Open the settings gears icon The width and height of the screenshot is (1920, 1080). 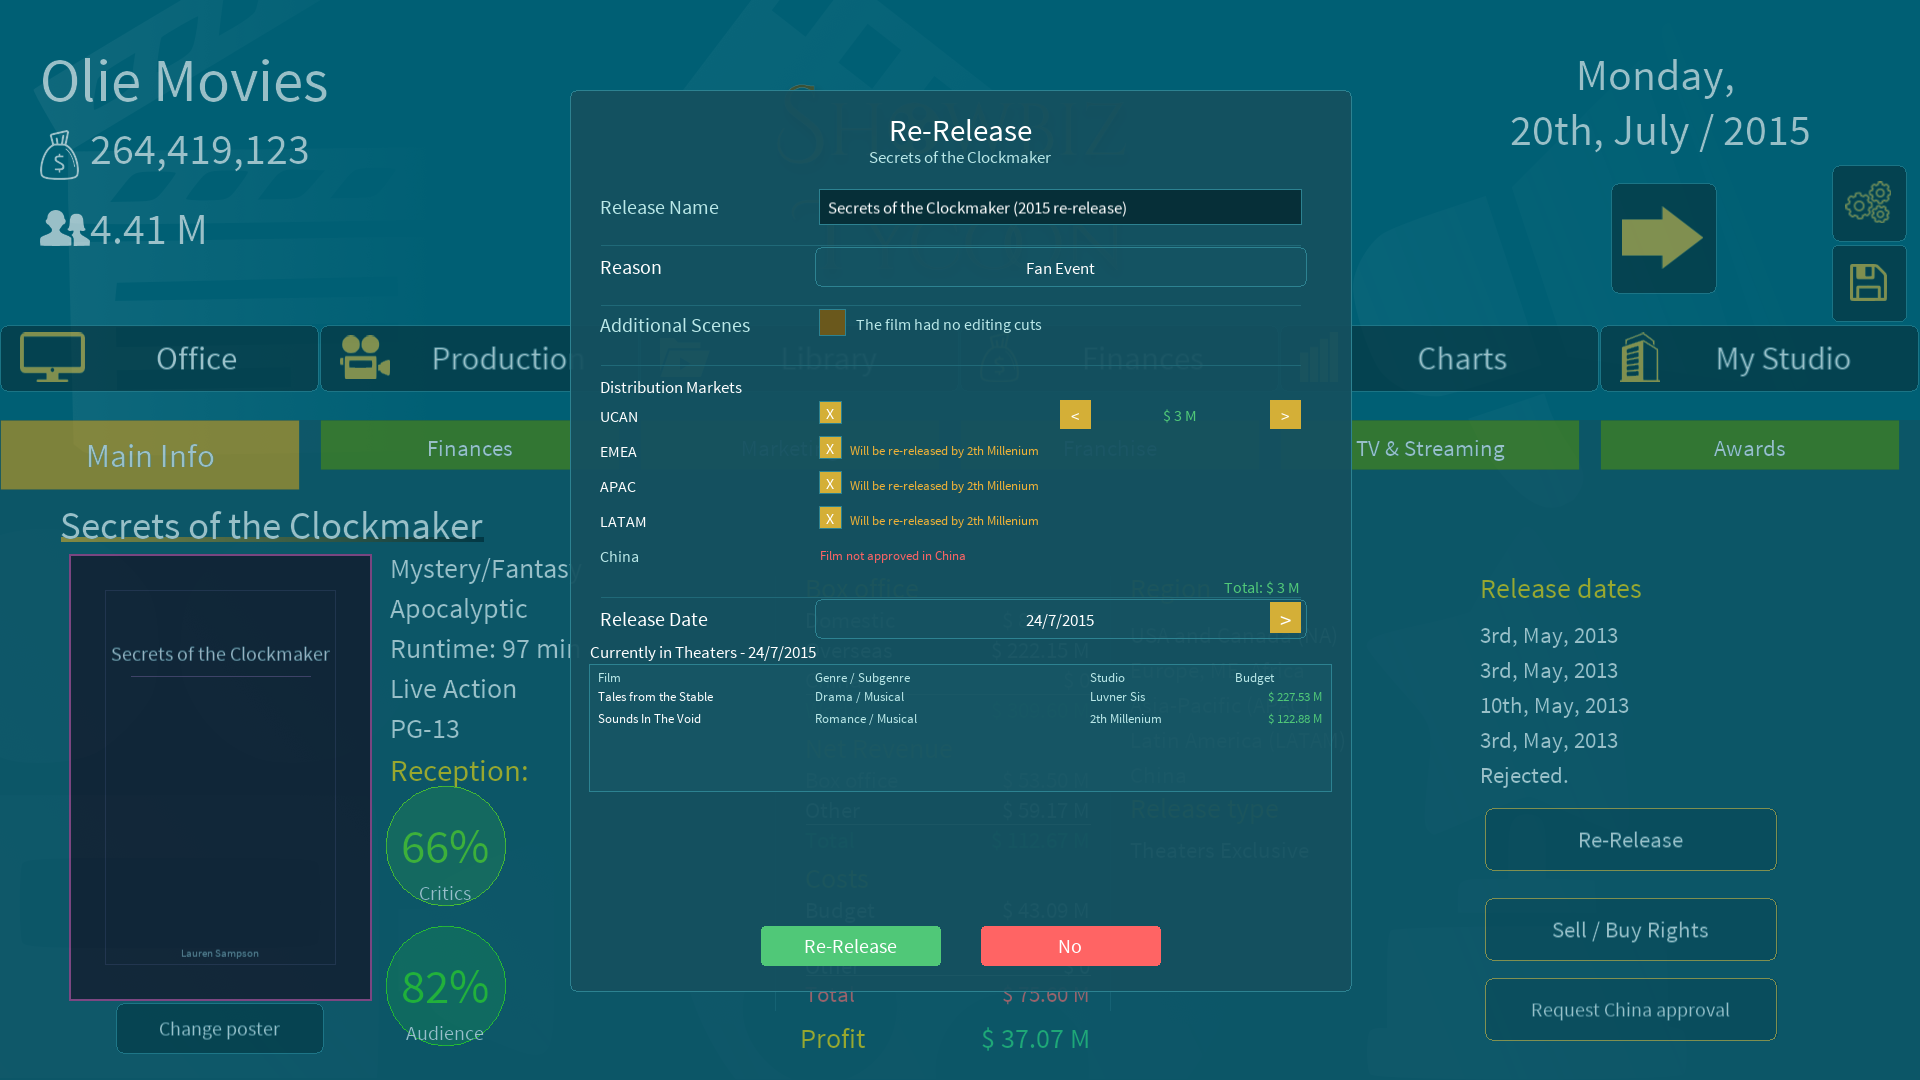1868,203
